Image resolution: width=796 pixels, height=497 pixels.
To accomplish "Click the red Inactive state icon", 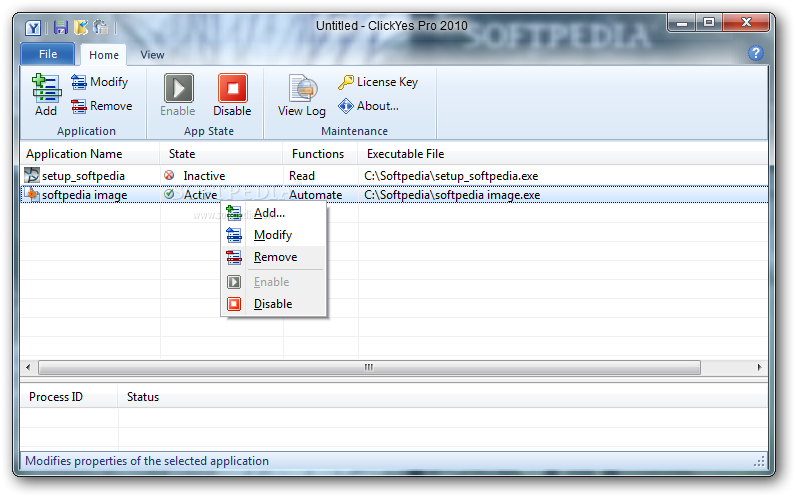I will point(169,175).
